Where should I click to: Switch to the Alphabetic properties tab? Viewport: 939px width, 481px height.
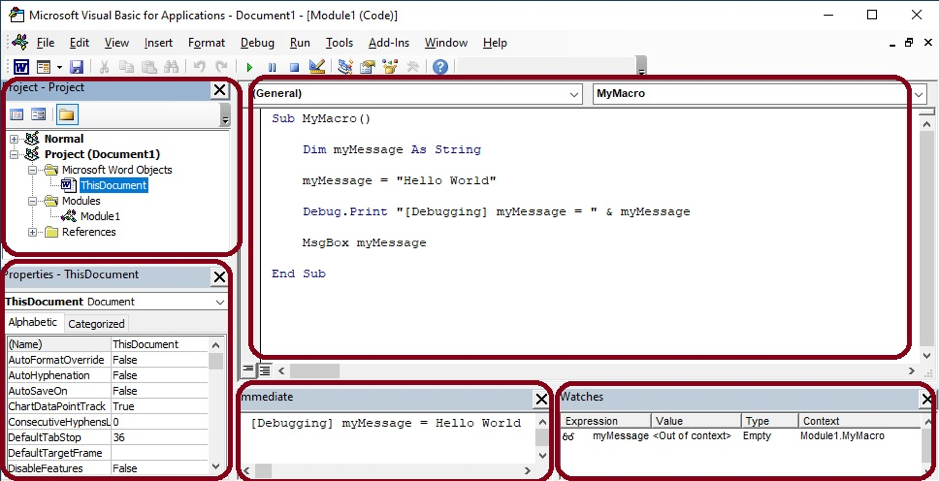point(33,322)
